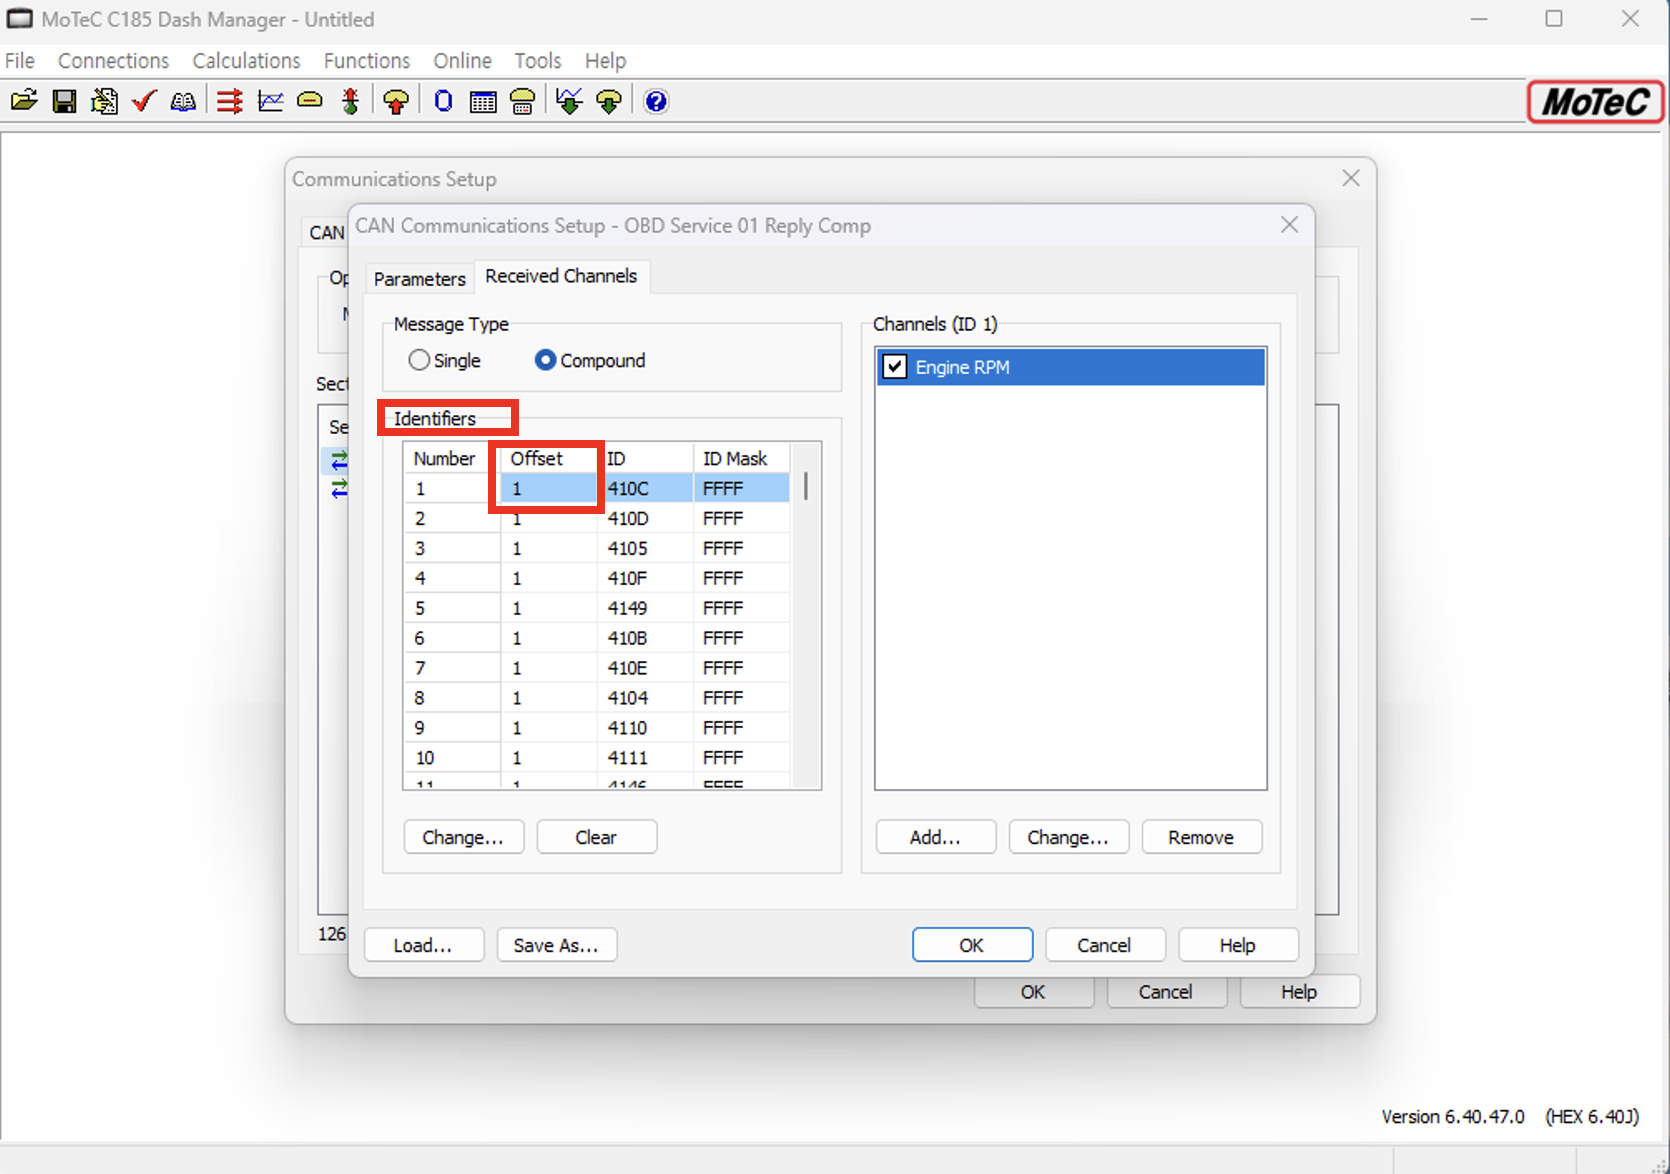The image size is (1670, 1174).
Task: Click the red check mark icon
Action: pyautogui.click(x=144, y=101)
